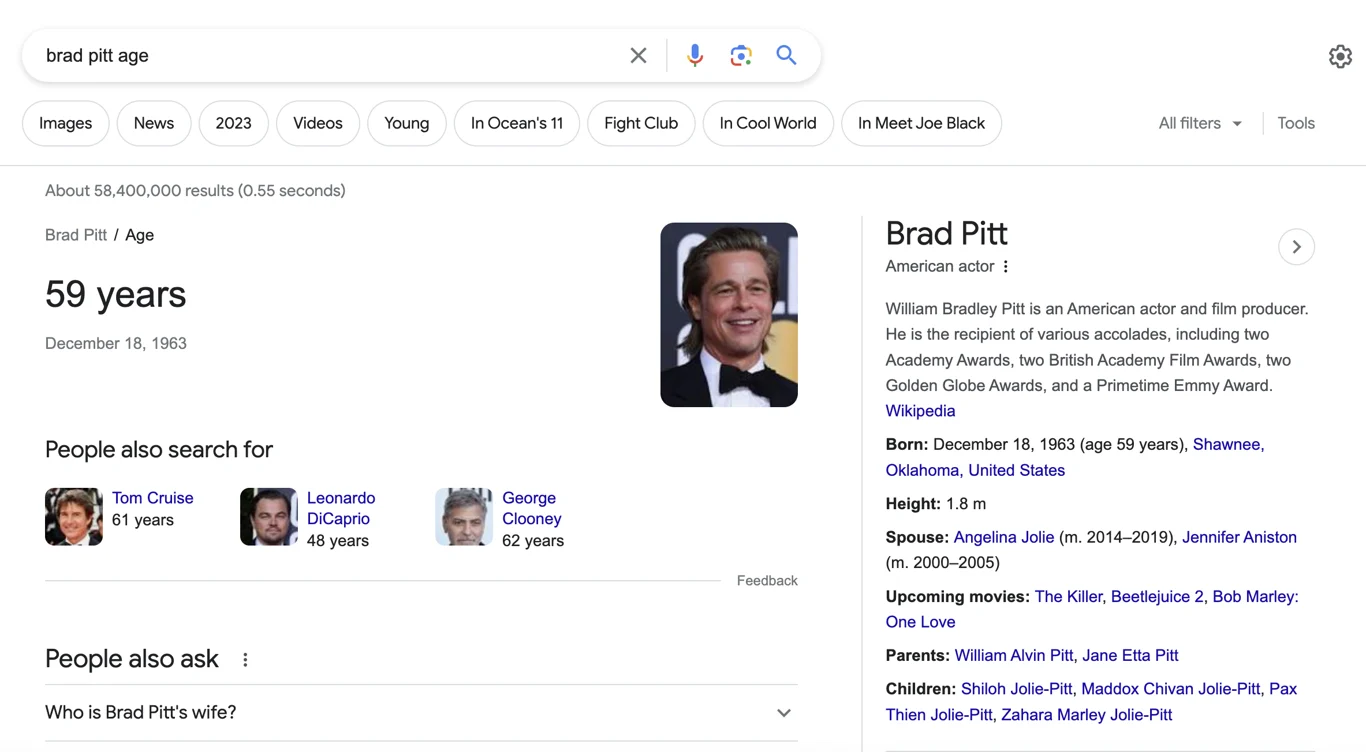This screenshot has width=1366, height=752.
Task: Send feedback via the Feedback link
Action: [766, 581]
